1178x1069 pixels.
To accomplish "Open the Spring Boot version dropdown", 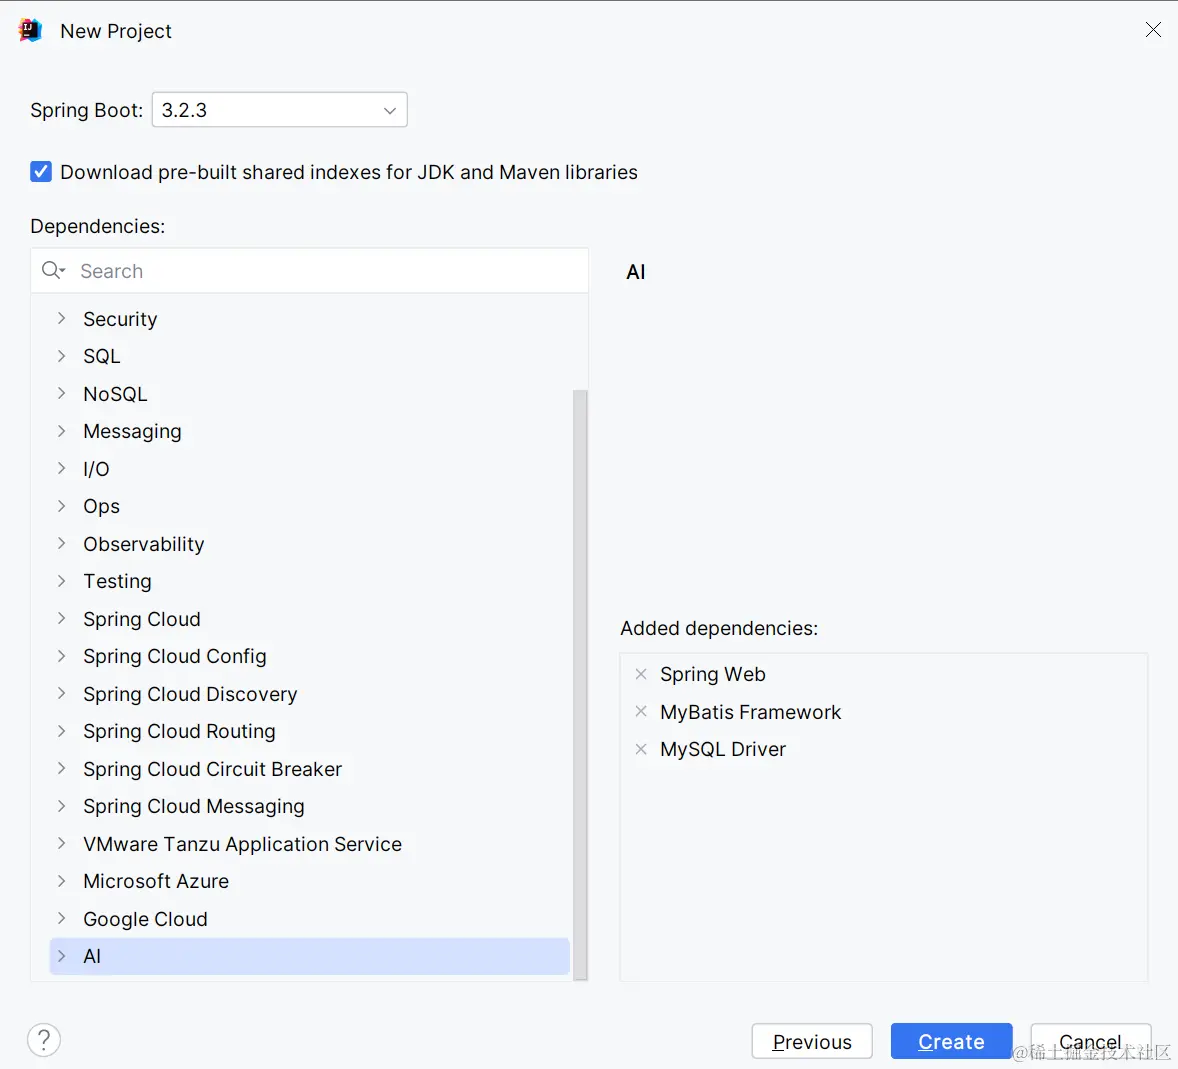I will point(279,110).
